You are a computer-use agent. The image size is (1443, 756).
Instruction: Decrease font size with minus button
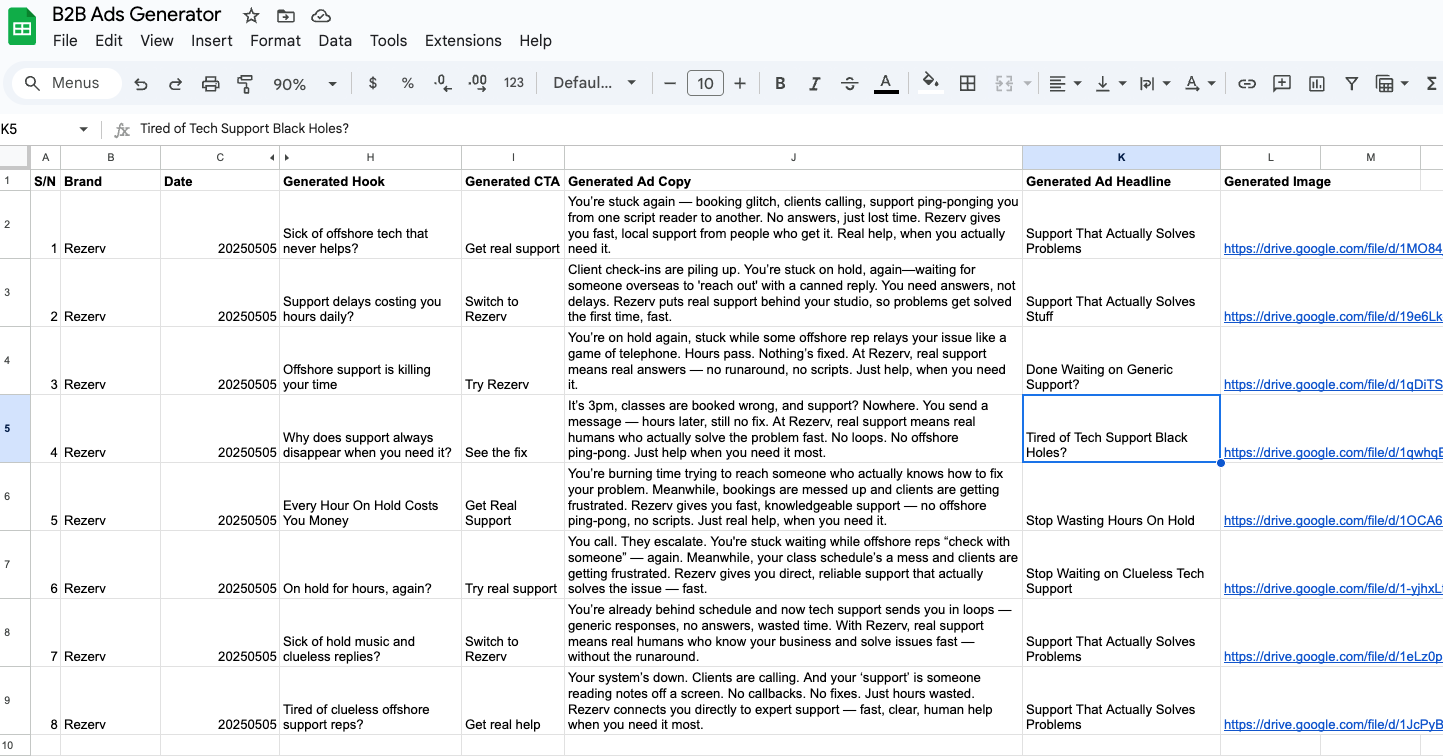pos(670,83)
